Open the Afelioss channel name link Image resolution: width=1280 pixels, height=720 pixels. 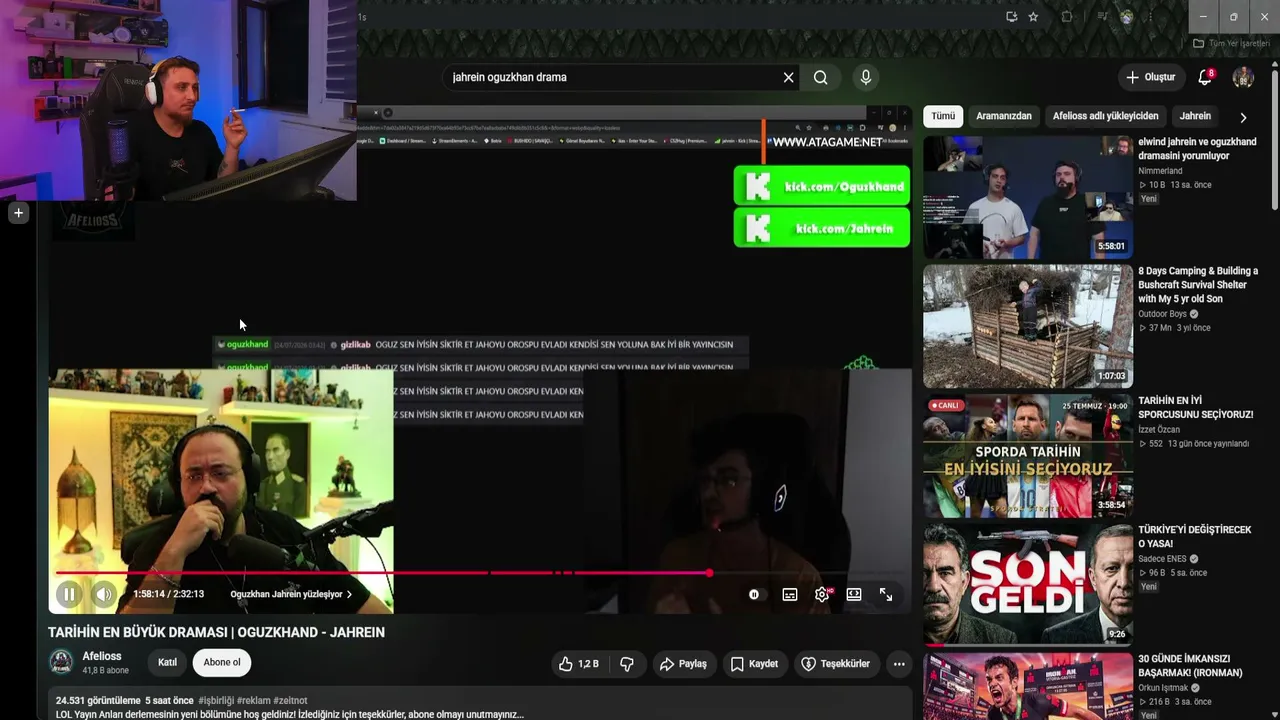[102, 656]
